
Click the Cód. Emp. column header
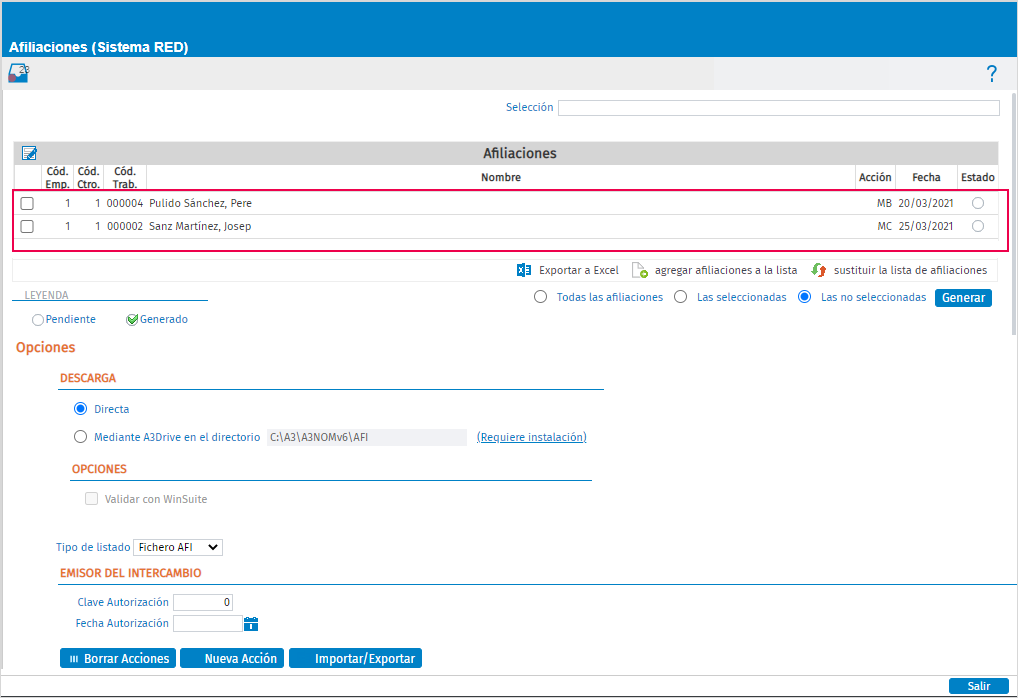57,177
